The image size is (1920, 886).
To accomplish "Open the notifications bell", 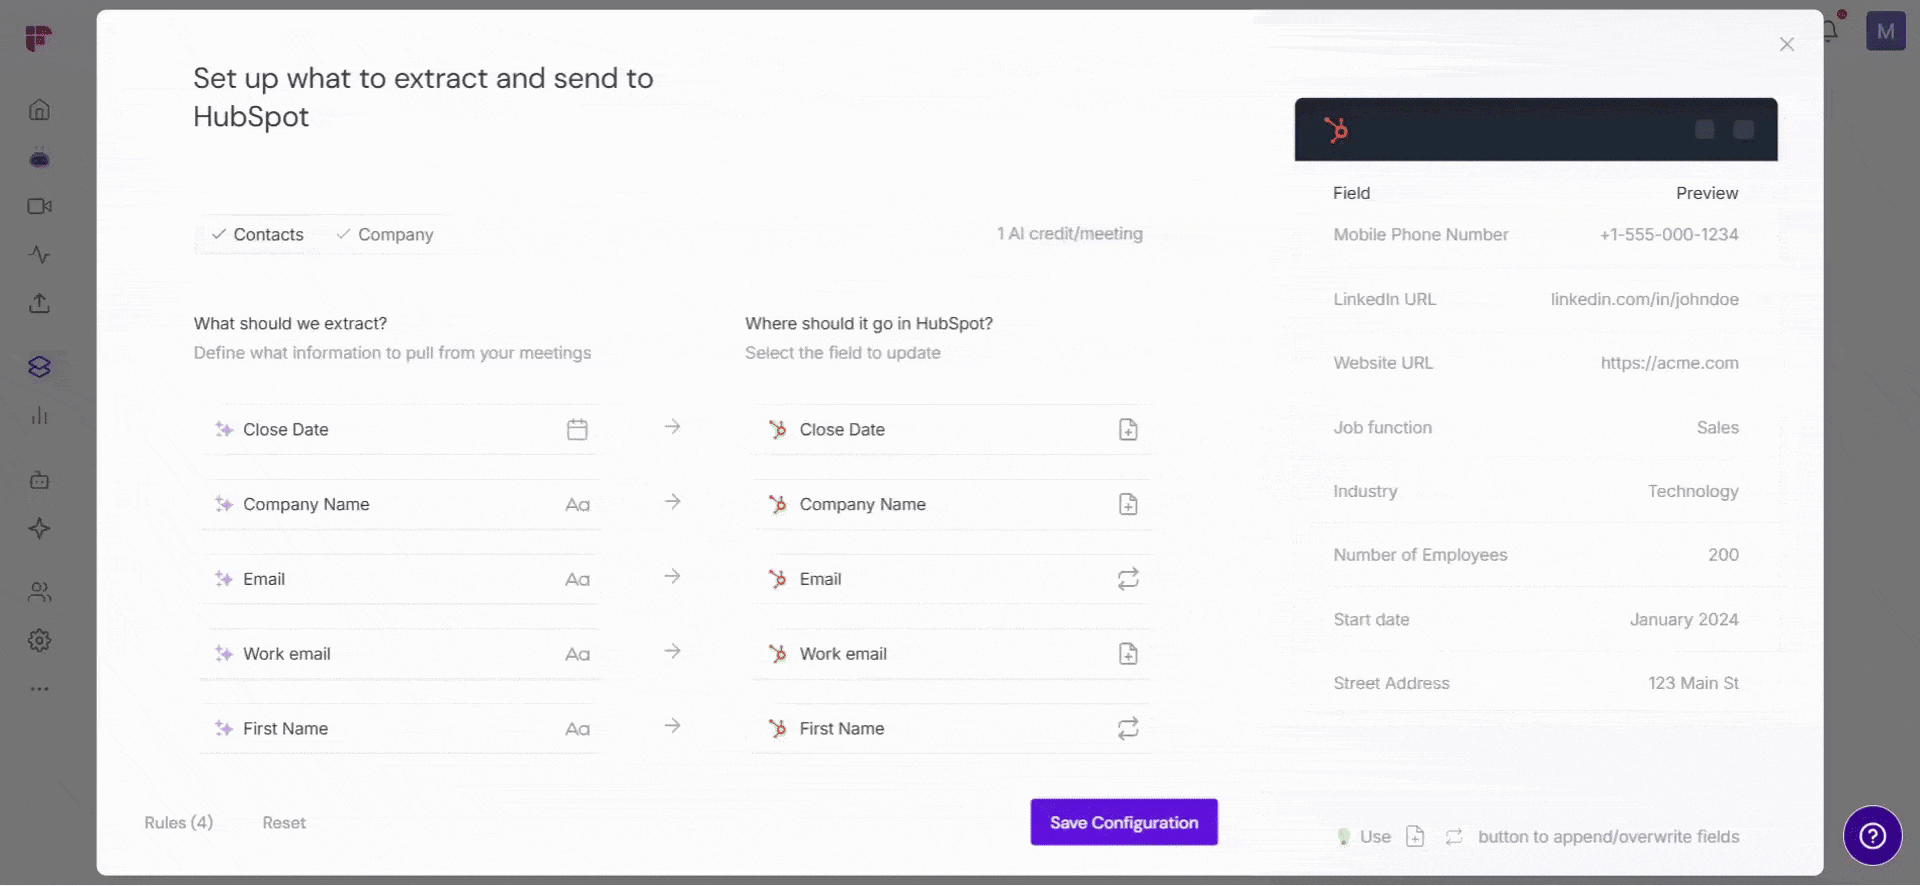I will (1830, 30).
